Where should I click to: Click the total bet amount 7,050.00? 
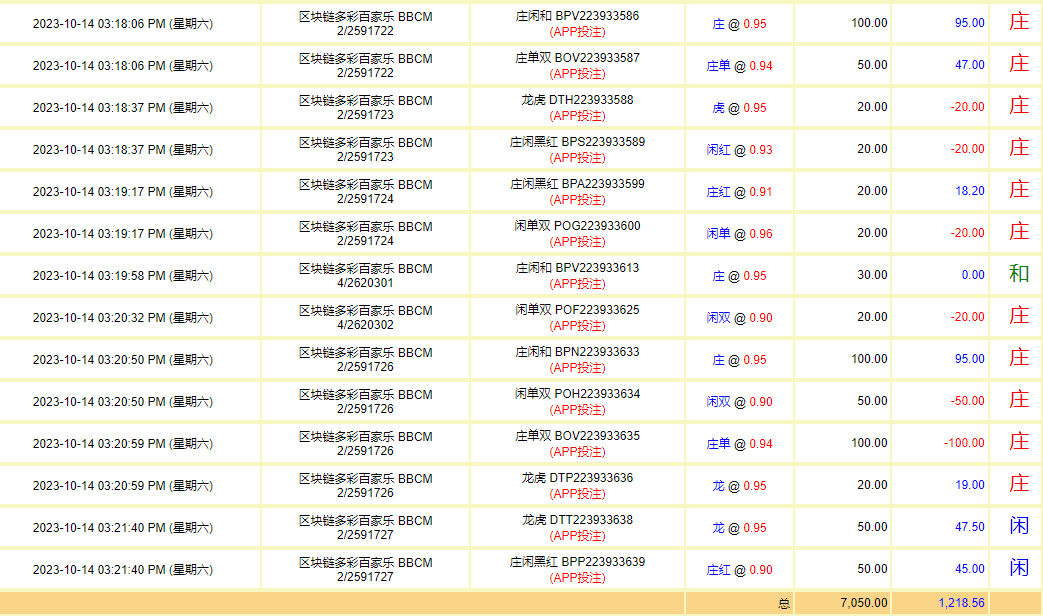(861, 604)
